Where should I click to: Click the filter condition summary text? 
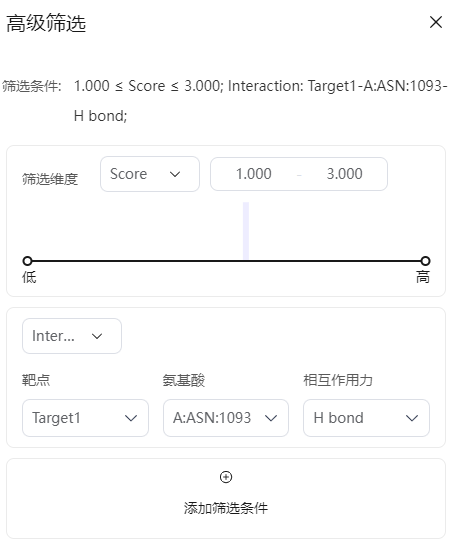pos(260,101)
